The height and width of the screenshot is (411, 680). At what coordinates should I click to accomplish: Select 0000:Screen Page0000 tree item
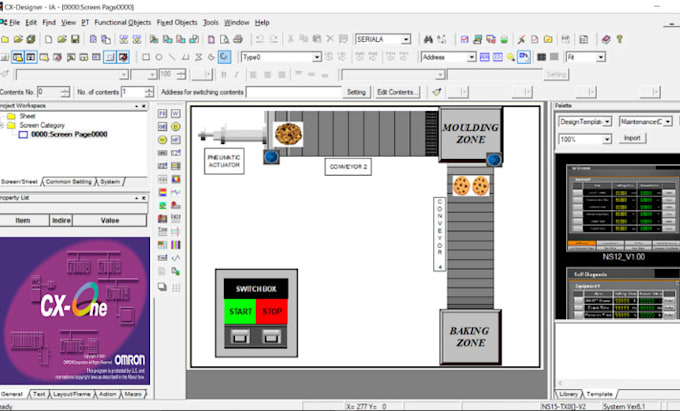(69, 134)
